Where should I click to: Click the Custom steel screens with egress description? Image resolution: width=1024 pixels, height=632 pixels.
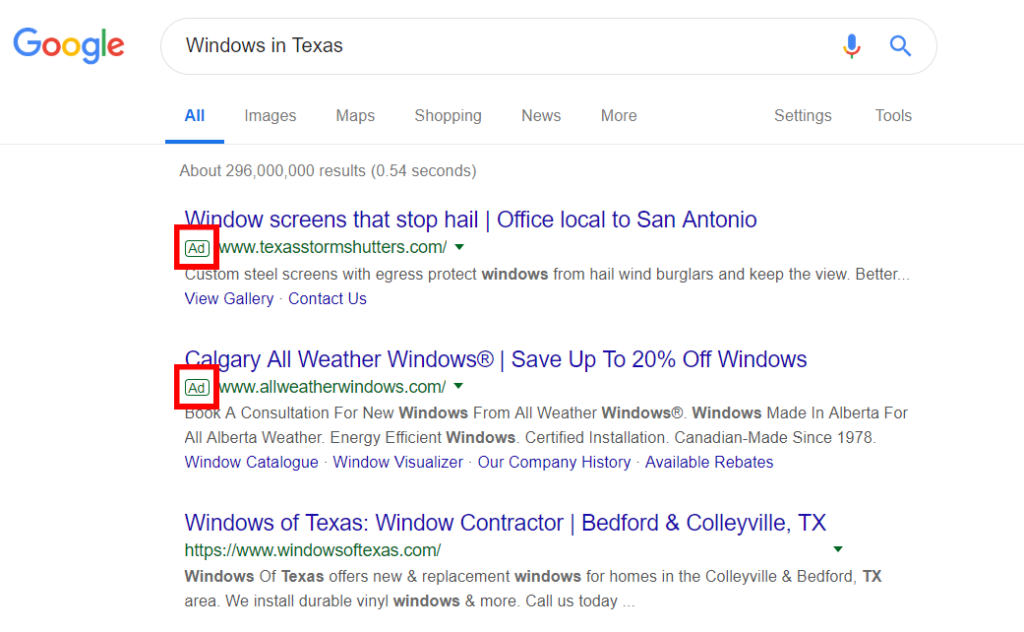click(547, 274)
